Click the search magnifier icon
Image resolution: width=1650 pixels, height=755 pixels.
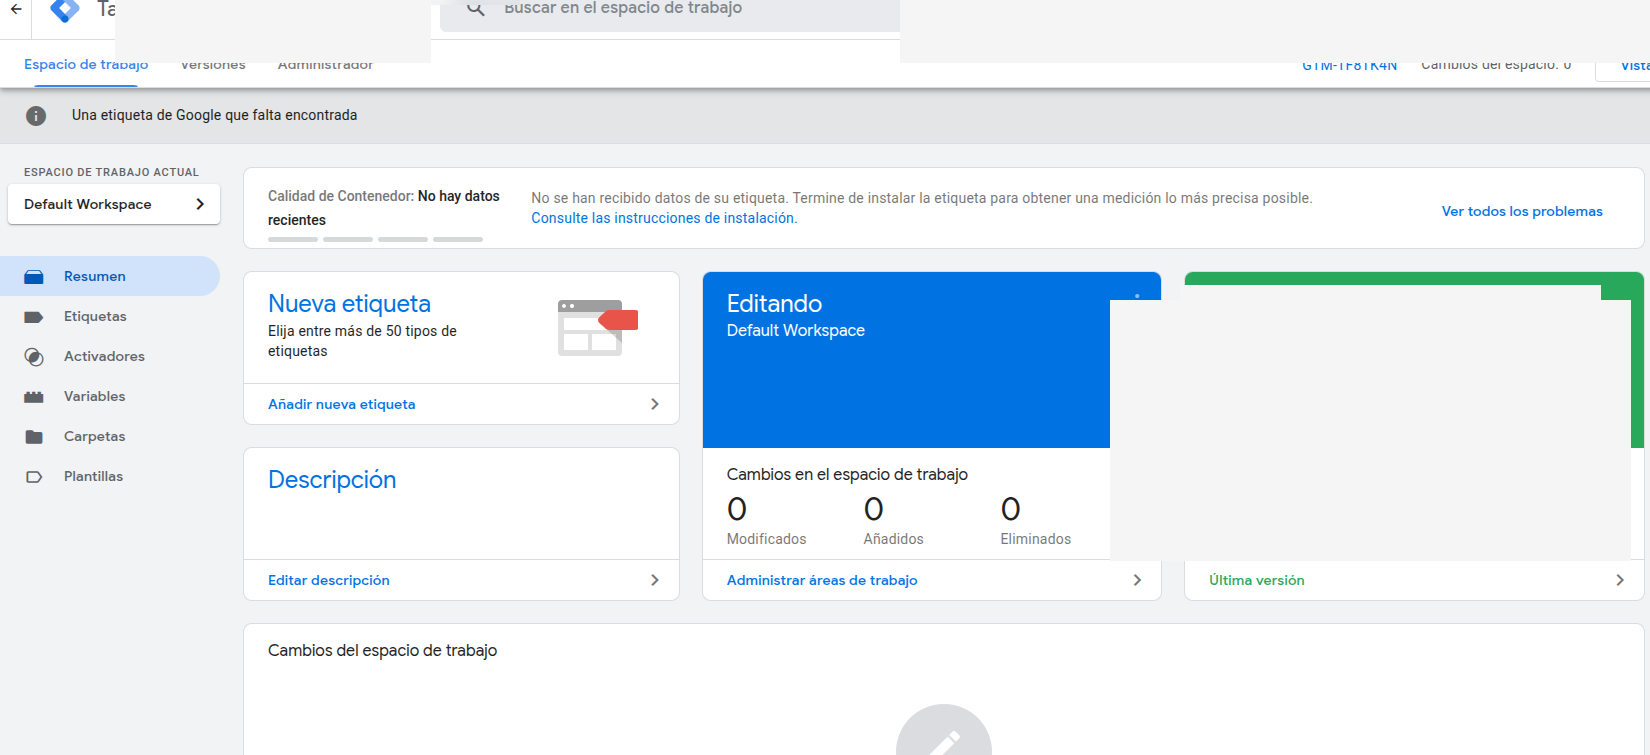[476, 8]
